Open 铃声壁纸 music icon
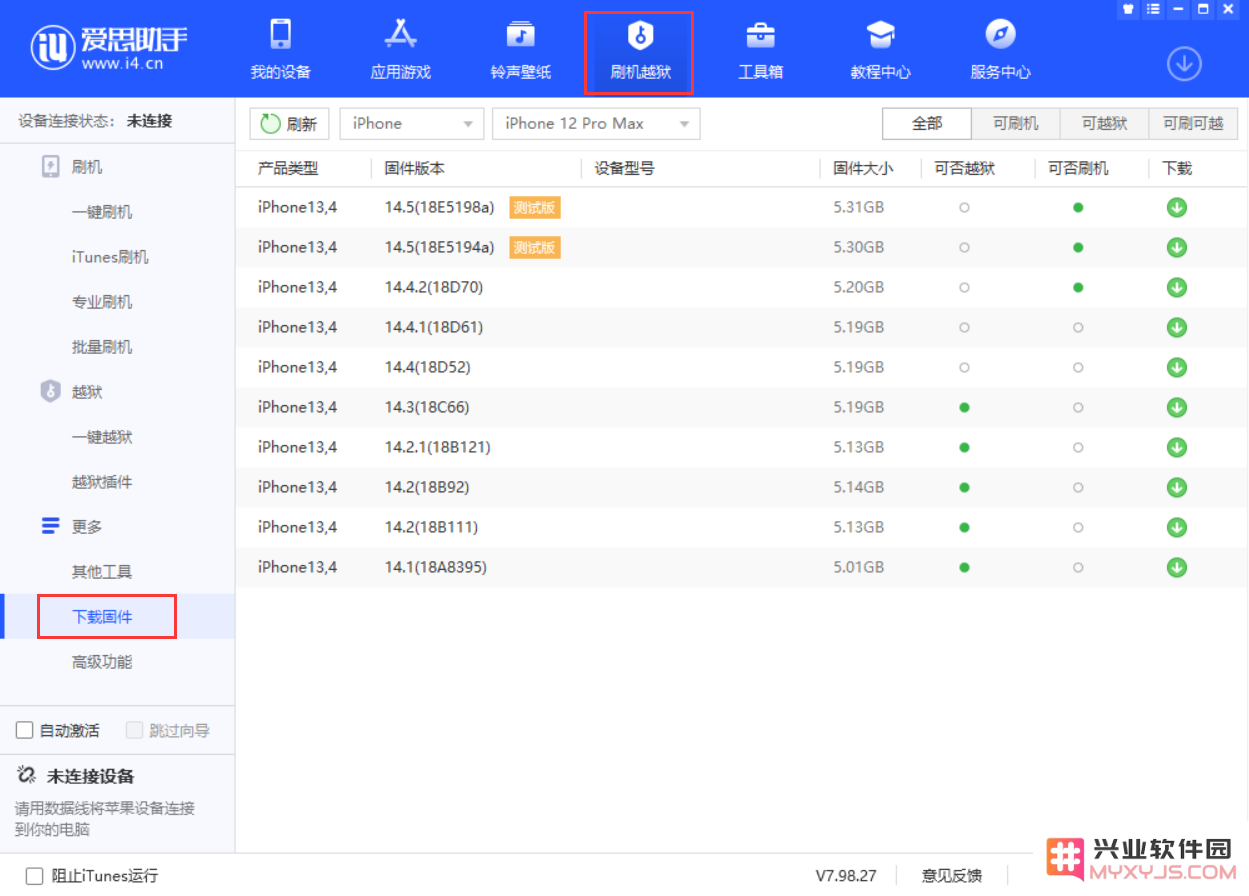This screenshot has height=896, width=1249. point(520,35)
